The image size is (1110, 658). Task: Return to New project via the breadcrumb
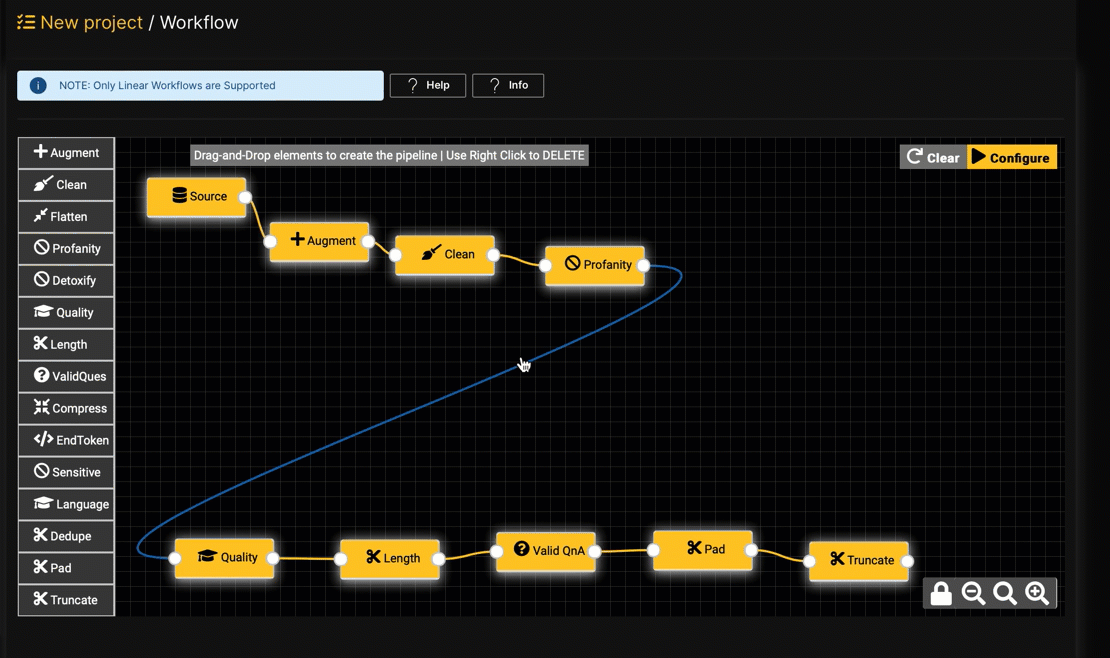point(91,22)
